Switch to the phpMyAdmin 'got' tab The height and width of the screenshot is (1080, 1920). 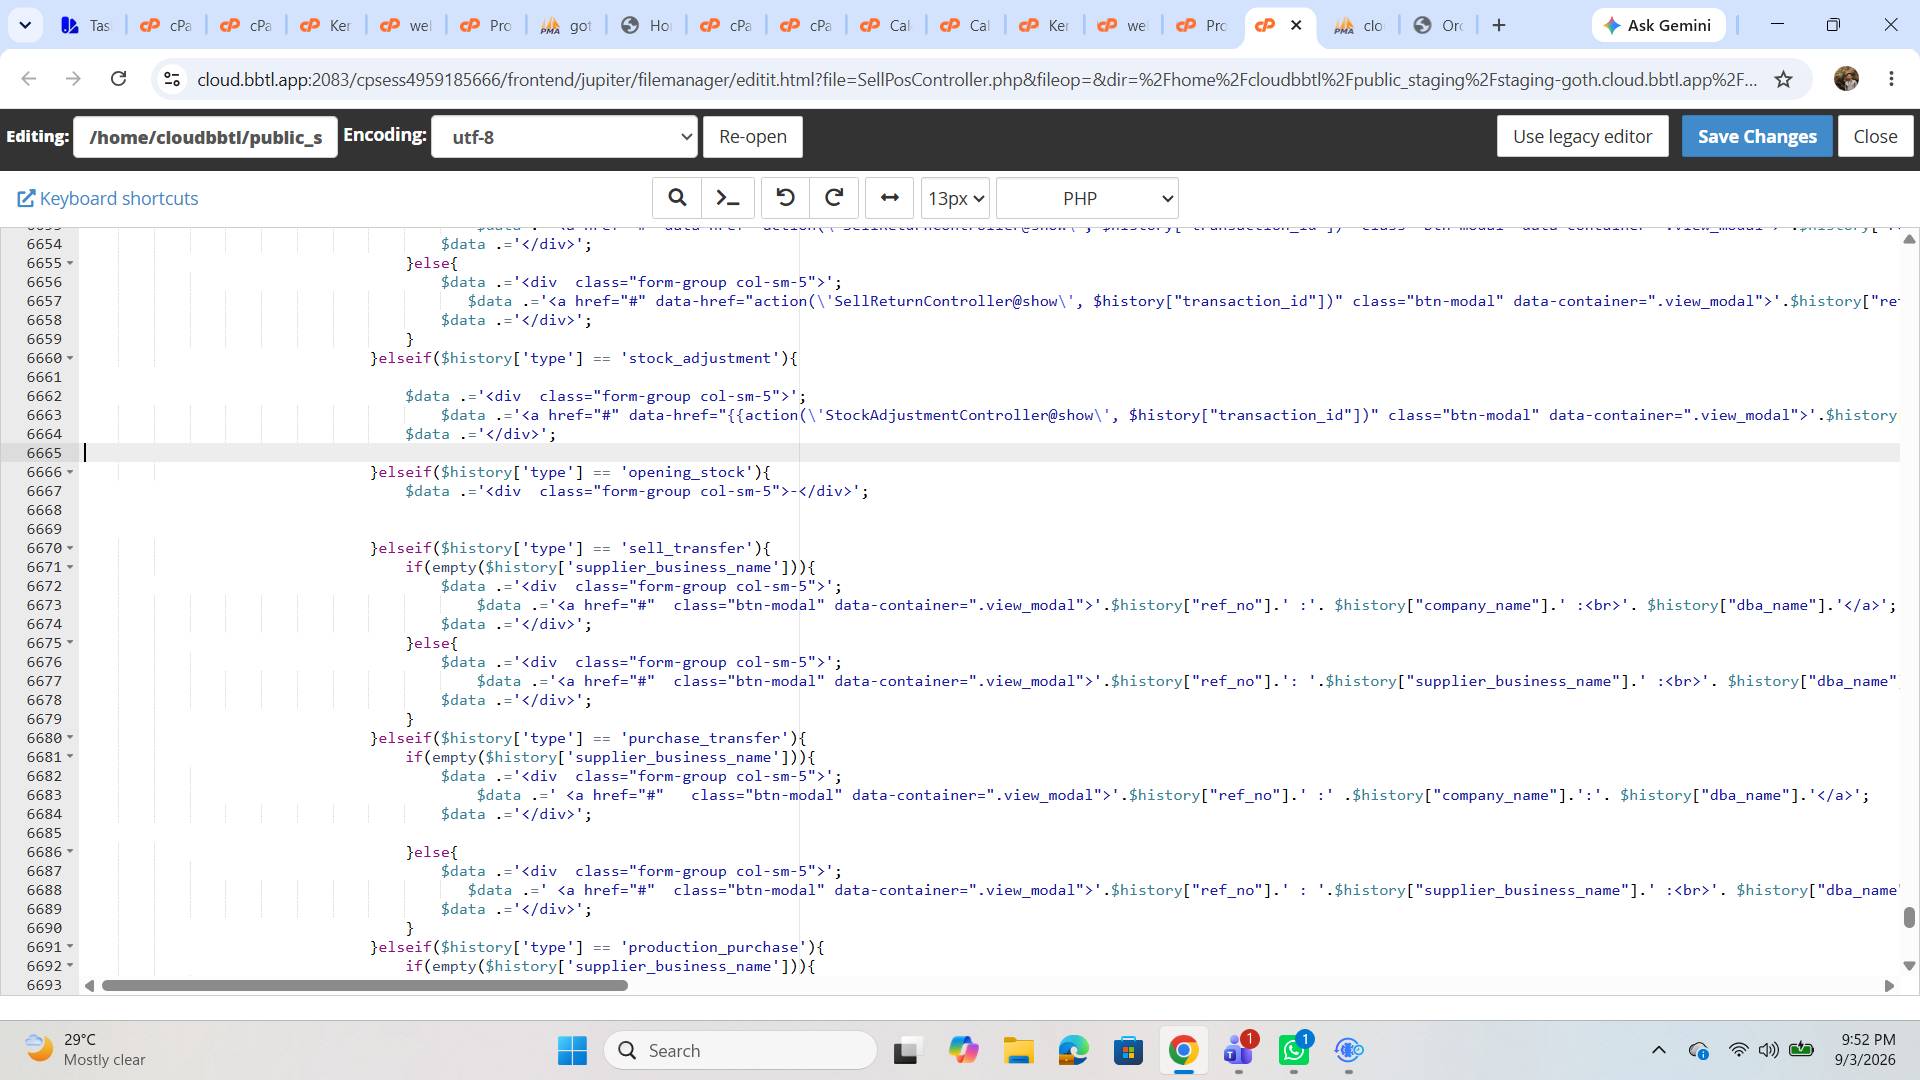pyautogui.click(x=566, y=25)
